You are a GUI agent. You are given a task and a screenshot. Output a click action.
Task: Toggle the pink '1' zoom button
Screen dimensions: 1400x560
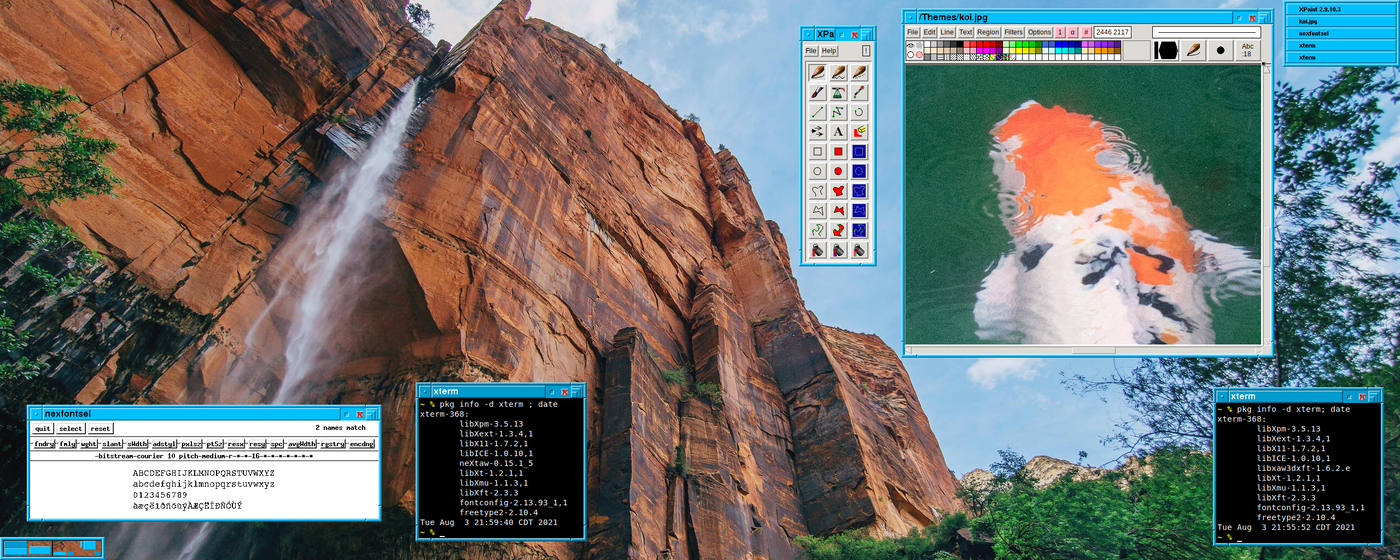pyautogui.click(x=1060, y=32)
